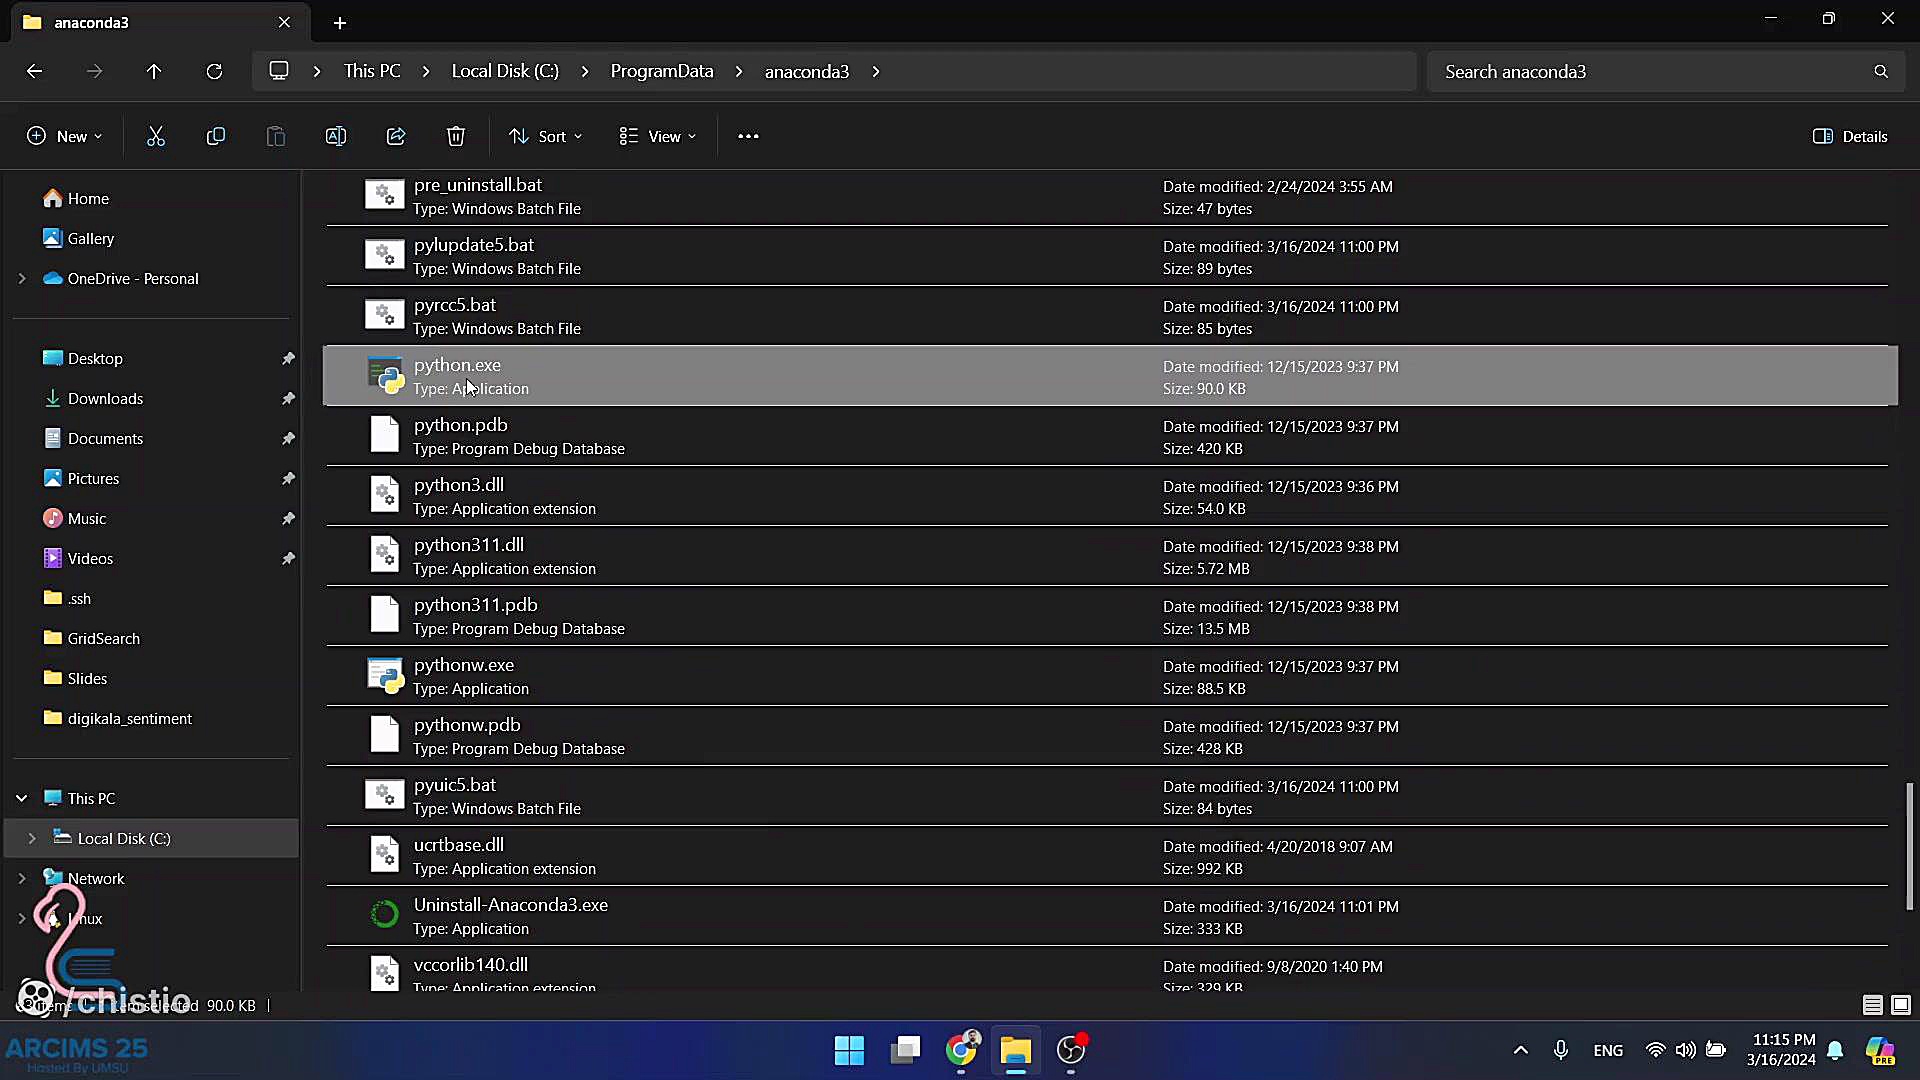Image resolution: width=1920 pixels, height=1080 pixels.
Task: Click the PC monitor icon in address bar
Action: (x=279, y=71)
